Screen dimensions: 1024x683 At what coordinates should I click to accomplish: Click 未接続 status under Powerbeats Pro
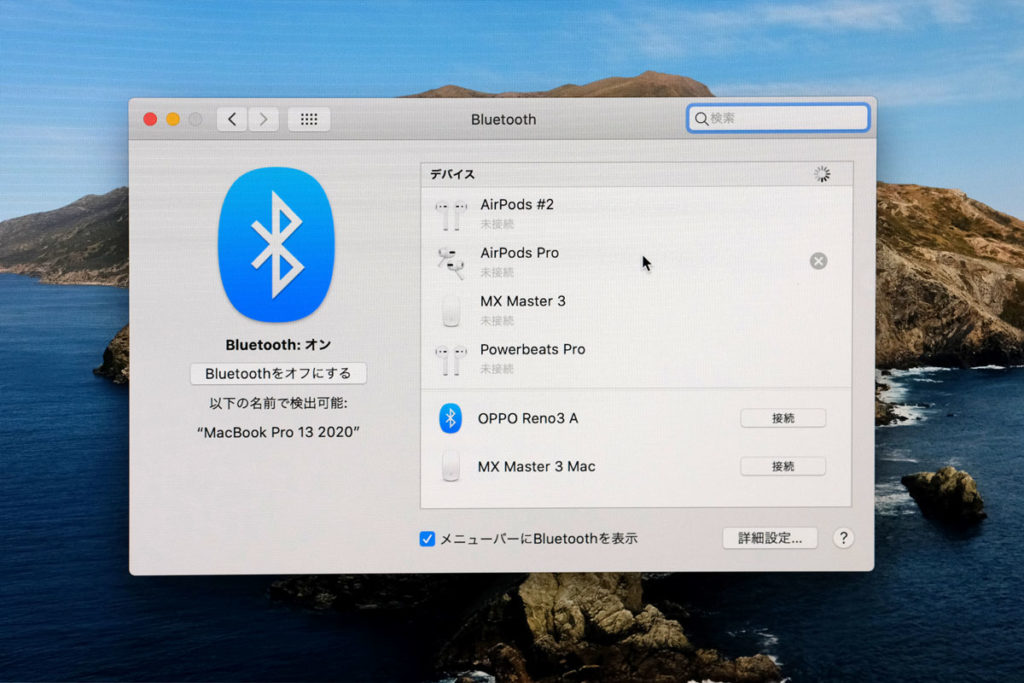pyautogui.click(x=497, y=369)
